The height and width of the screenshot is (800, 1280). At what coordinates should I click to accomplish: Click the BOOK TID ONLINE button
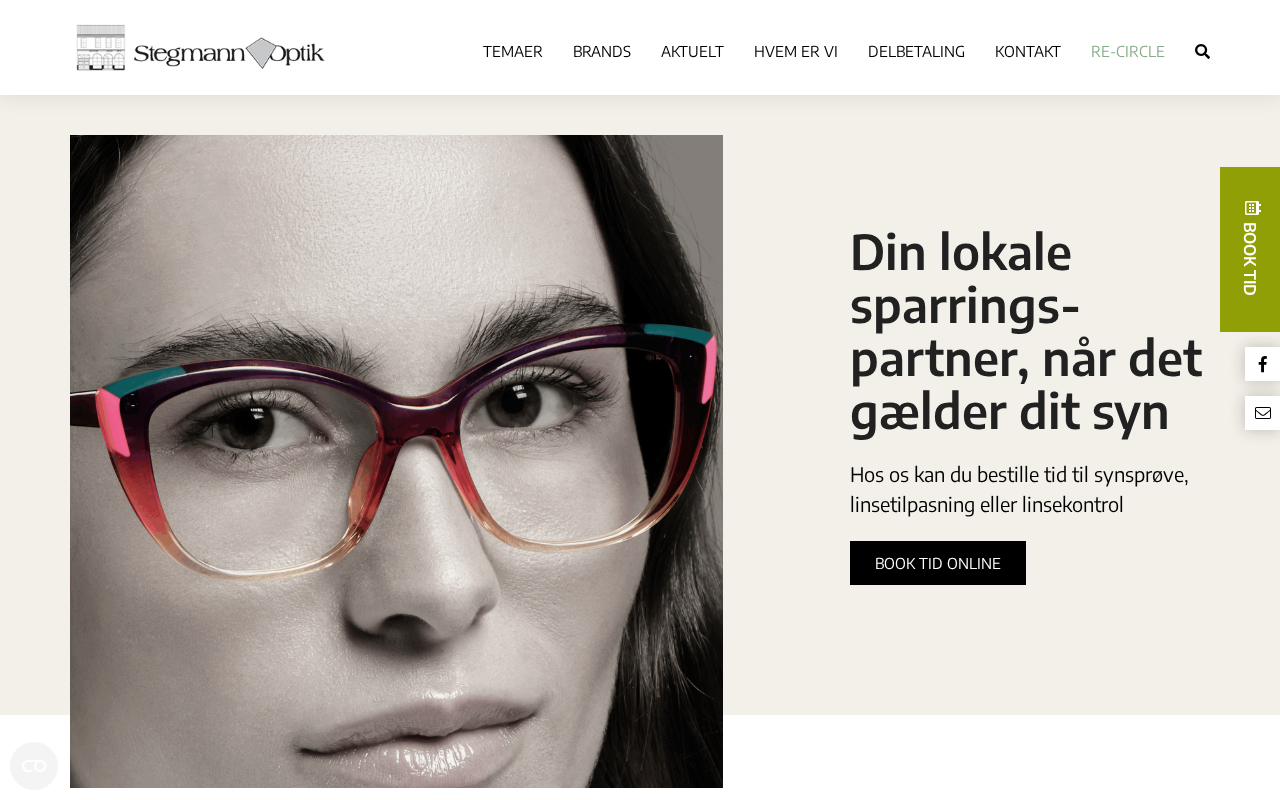pyautogui.click(x=938, y=563)
